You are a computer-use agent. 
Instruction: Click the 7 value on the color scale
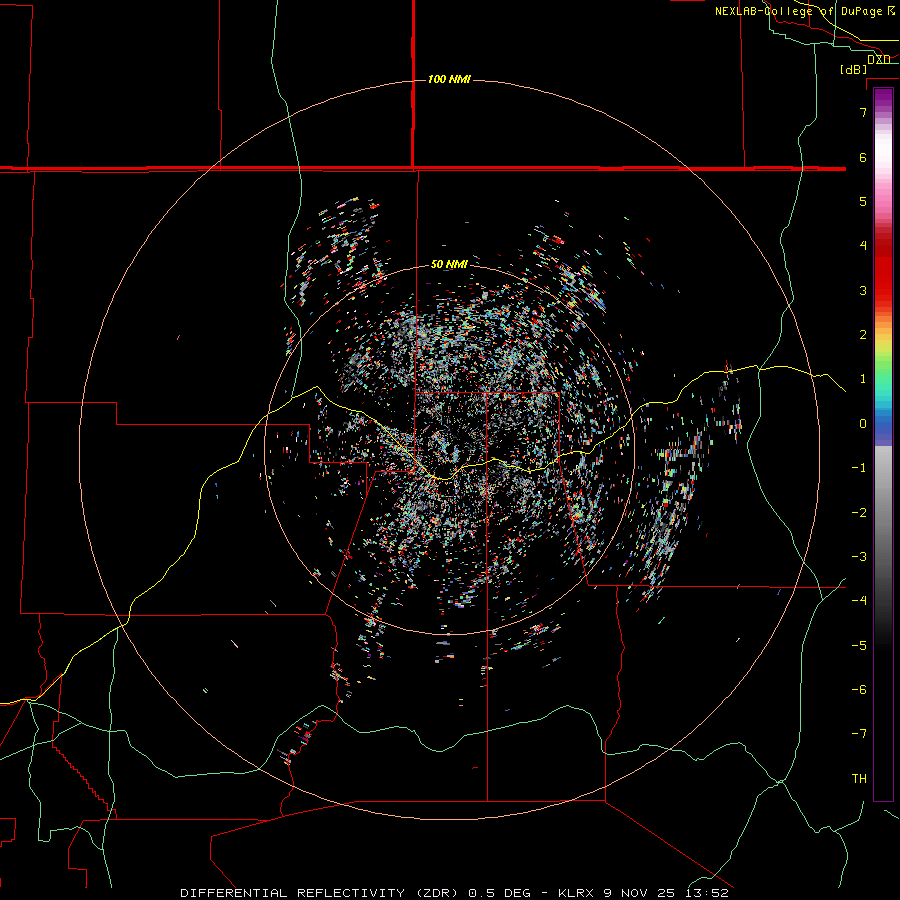pyautogui.click(x=863, y=112)
